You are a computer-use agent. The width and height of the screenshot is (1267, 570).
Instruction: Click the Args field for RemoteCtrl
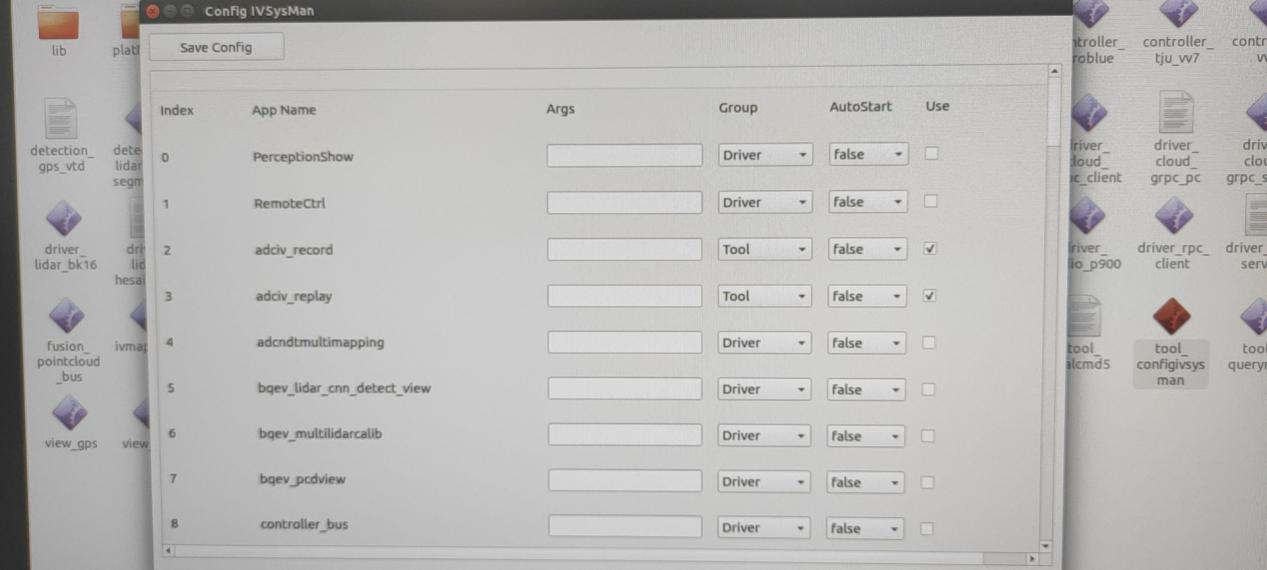point(624,202)
